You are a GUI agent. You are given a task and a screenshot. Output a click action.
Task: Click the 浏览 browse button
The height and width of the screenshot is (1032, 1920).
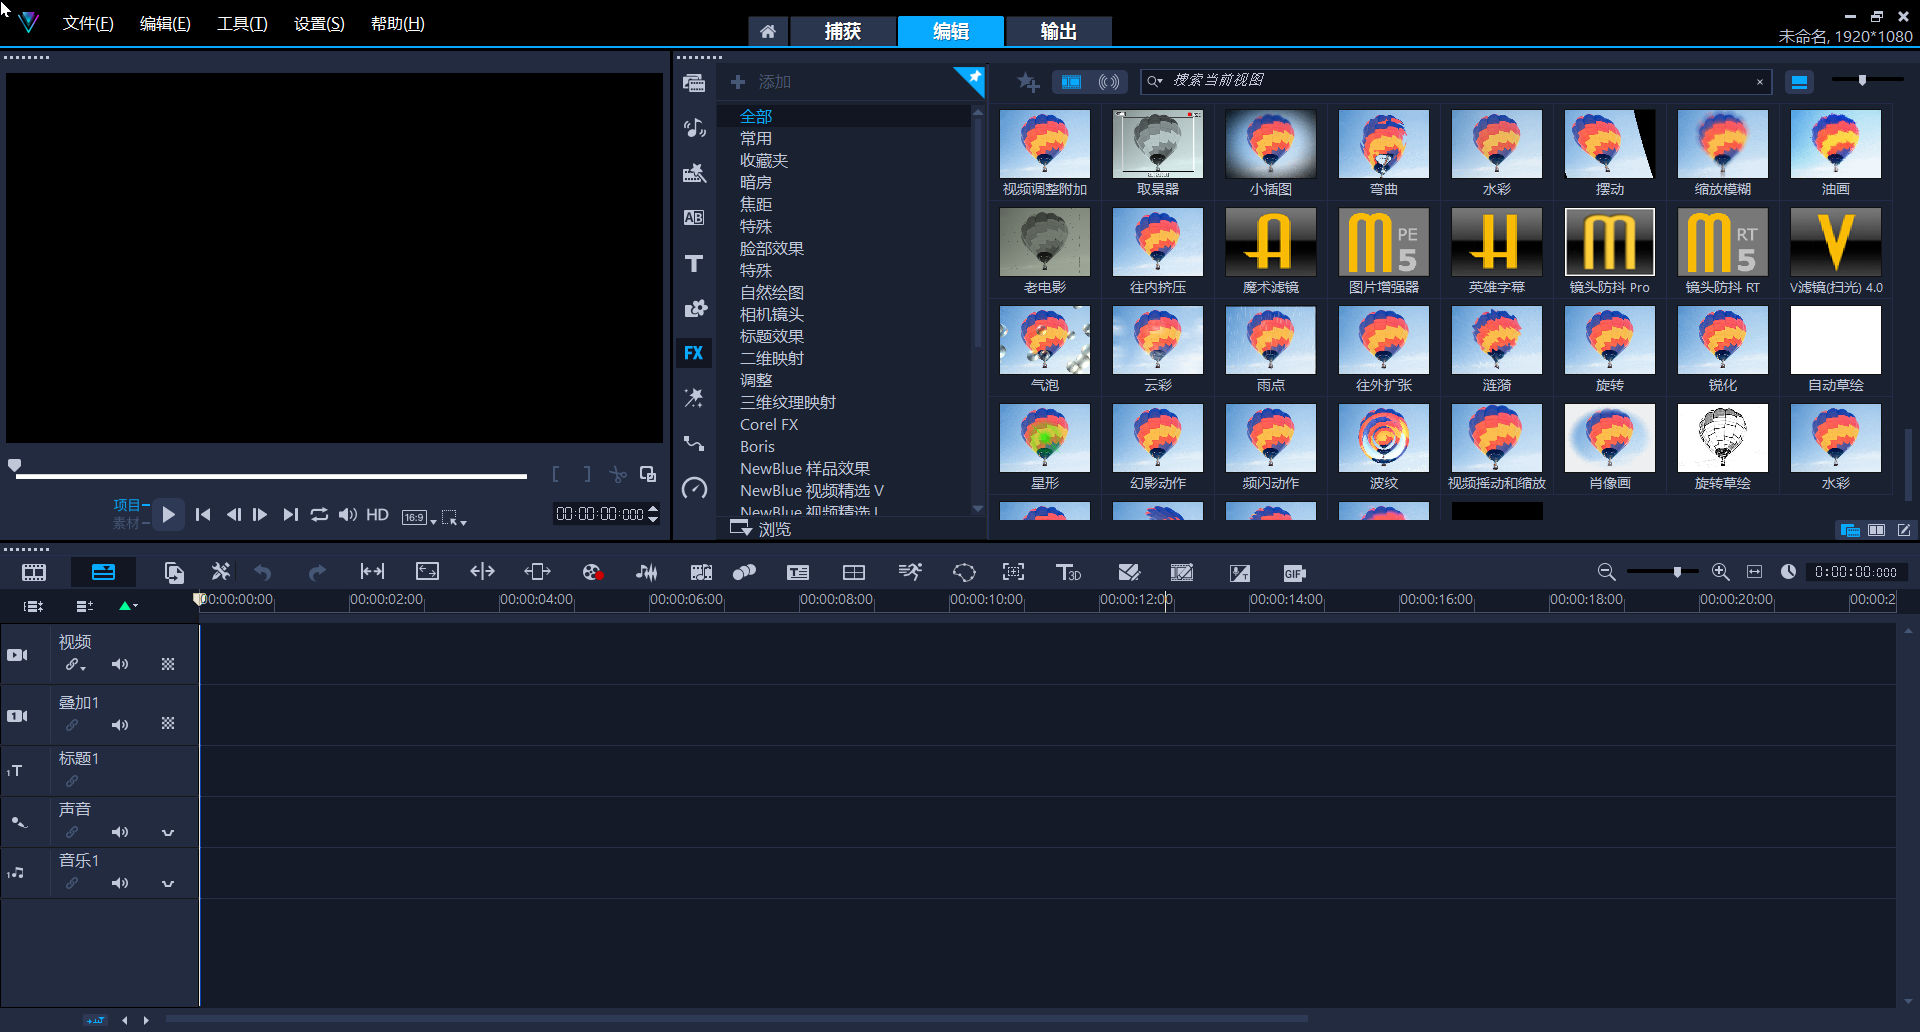761,528
